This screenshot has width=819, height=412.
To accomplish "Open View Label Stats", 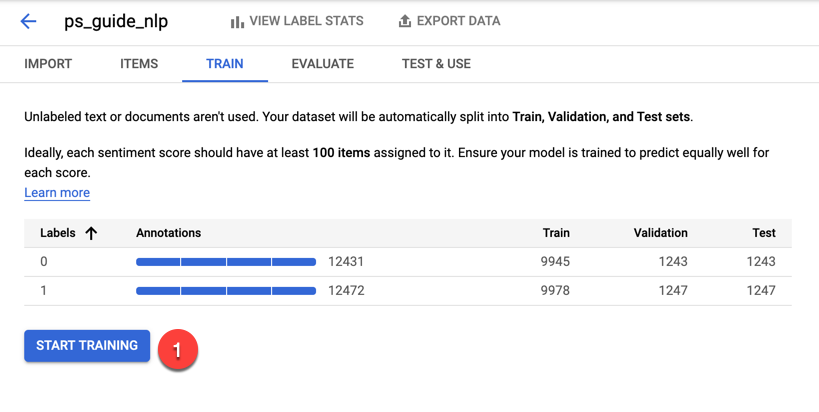I will 297,21.
